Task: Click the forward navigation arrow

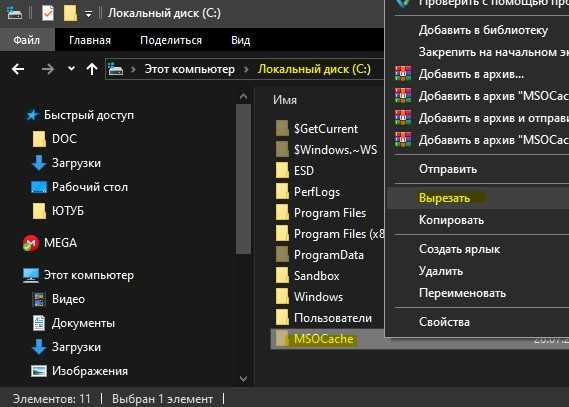Action: coord(48,69)
